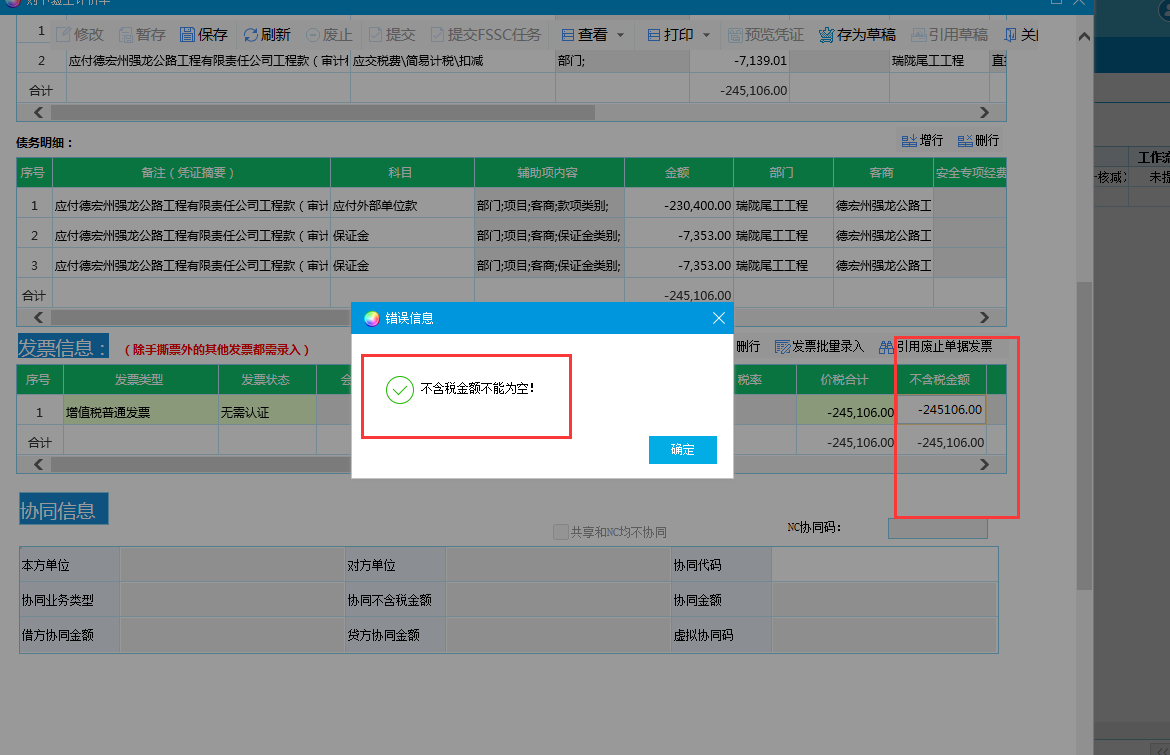This screenshot has height=755, width=1170.
Task: Click 存为草稿 save-as-draft icon
Action: (x=827, y=35)
